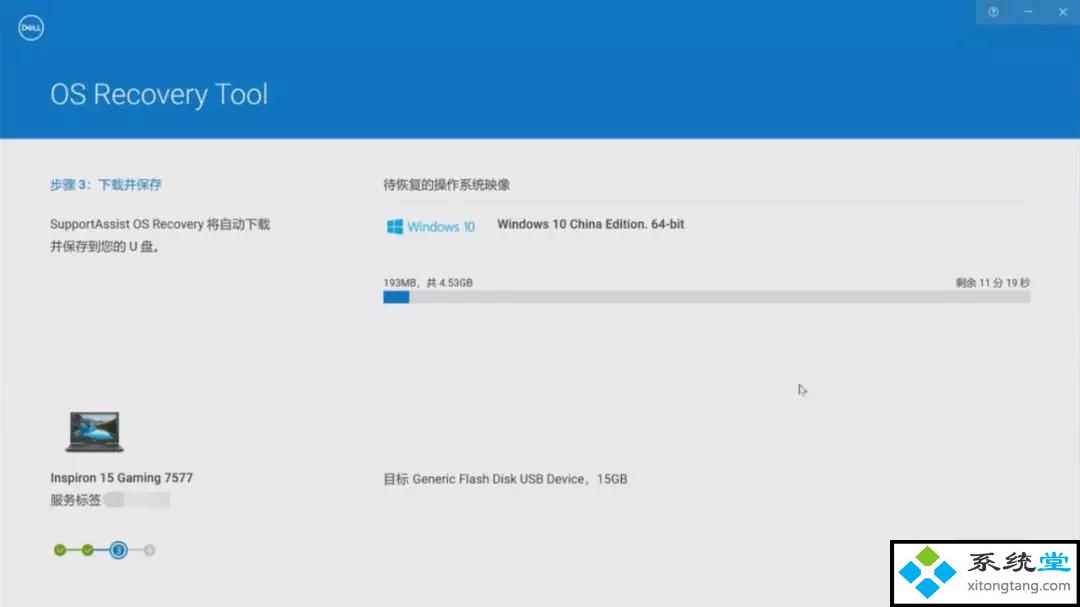Select the second completed step indicator
This screenshot has width=1080, height=607.
coord(87,550)
